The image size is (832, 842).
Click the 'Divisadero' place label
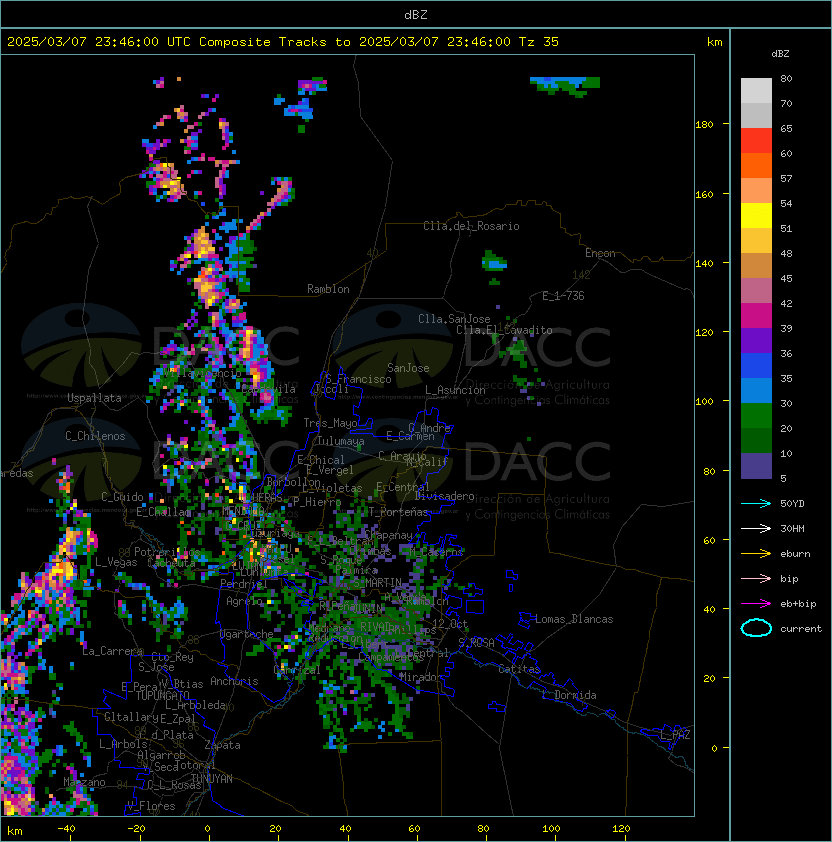pyautogui.click(x=444, y=496)
